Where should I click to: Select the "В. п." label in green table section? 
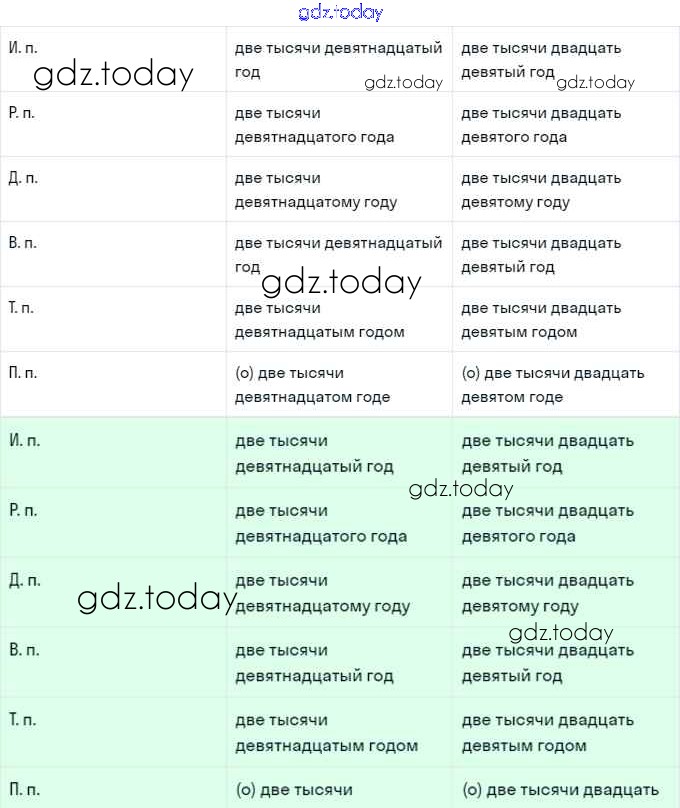point(24,651)
